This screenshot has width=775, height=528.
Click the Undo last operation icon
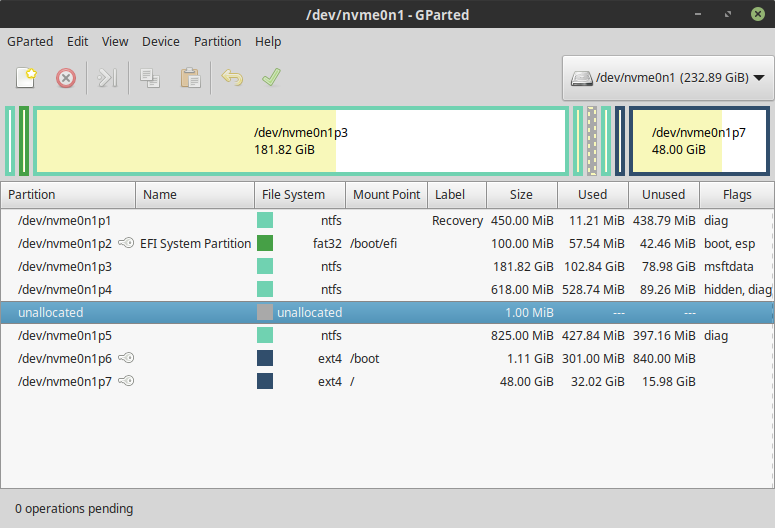(x=232, y=78)
